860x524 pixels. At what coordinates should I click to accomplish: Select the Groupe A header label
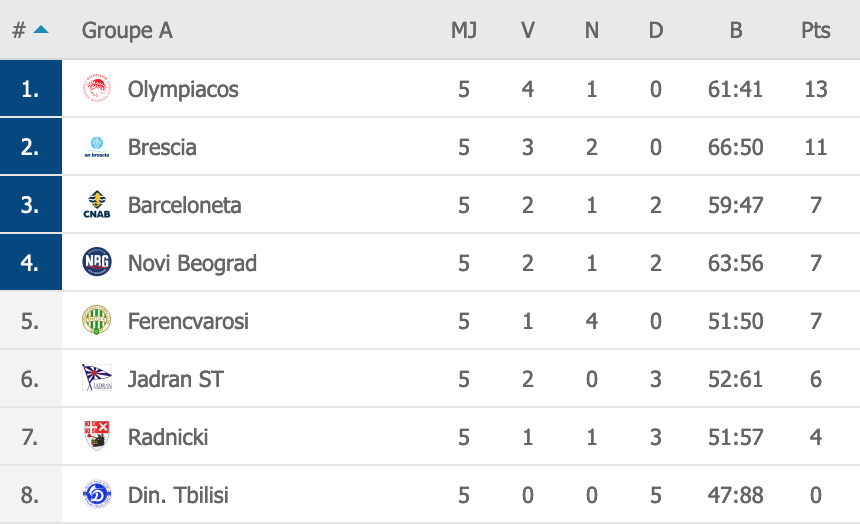pyautogui.click(x=127, y=31)
